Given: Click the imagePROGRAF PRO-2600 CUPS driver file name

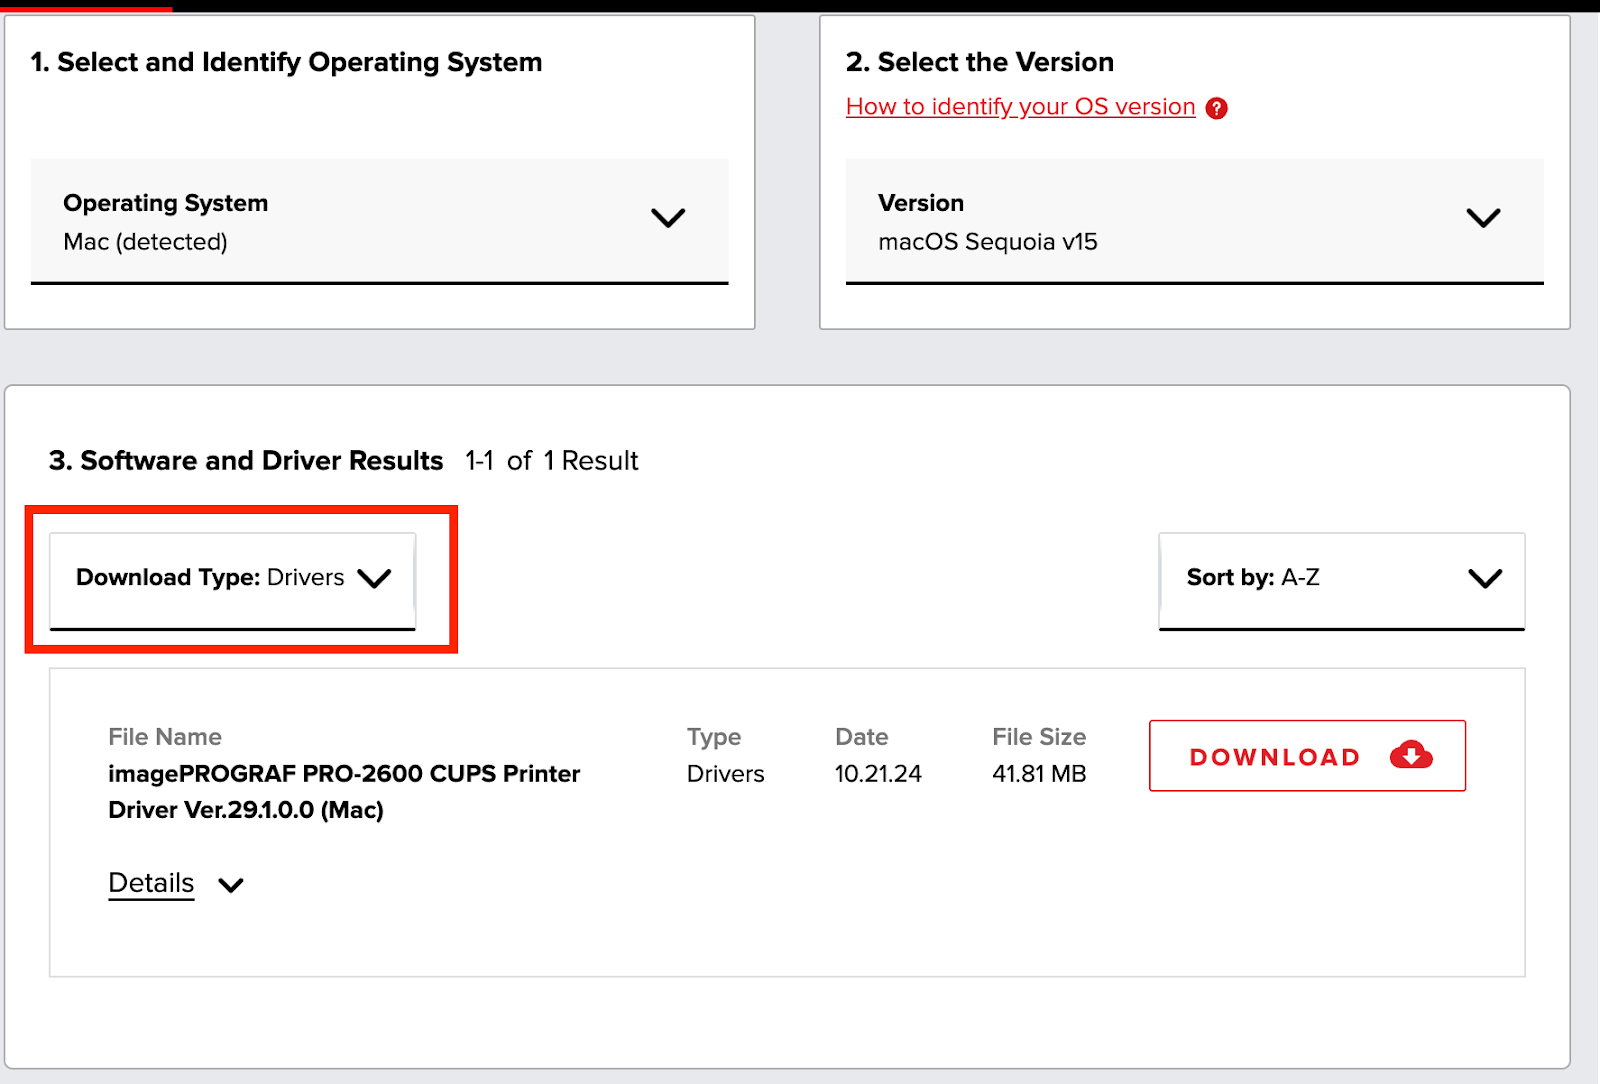Looking at the screenshot, I should [x=344, y=791].
